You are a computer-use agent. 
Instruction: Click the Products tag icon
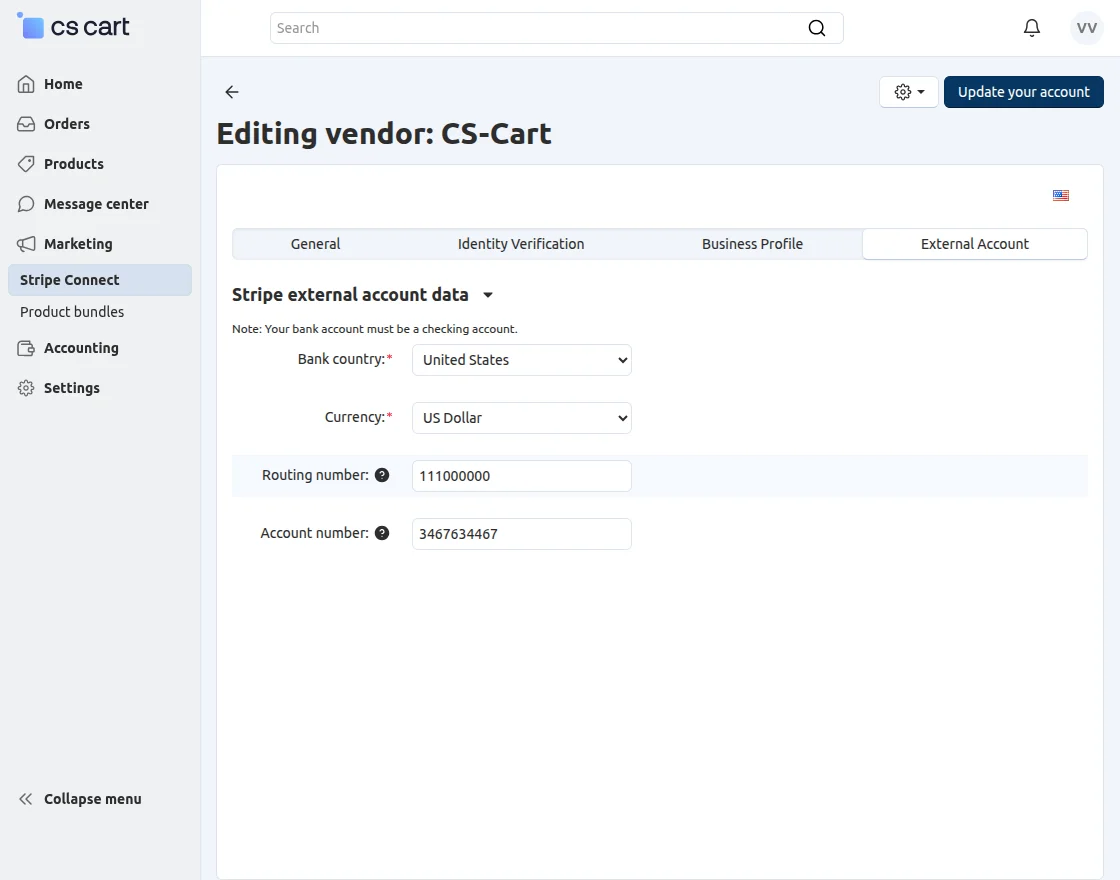26,164
